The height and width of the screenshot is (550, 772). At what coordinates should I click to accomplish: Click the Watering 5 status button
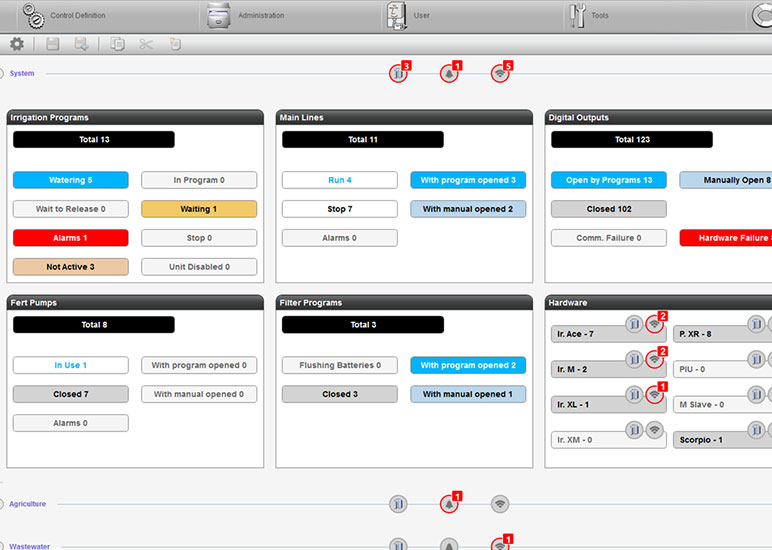click(x=71, y=180)
